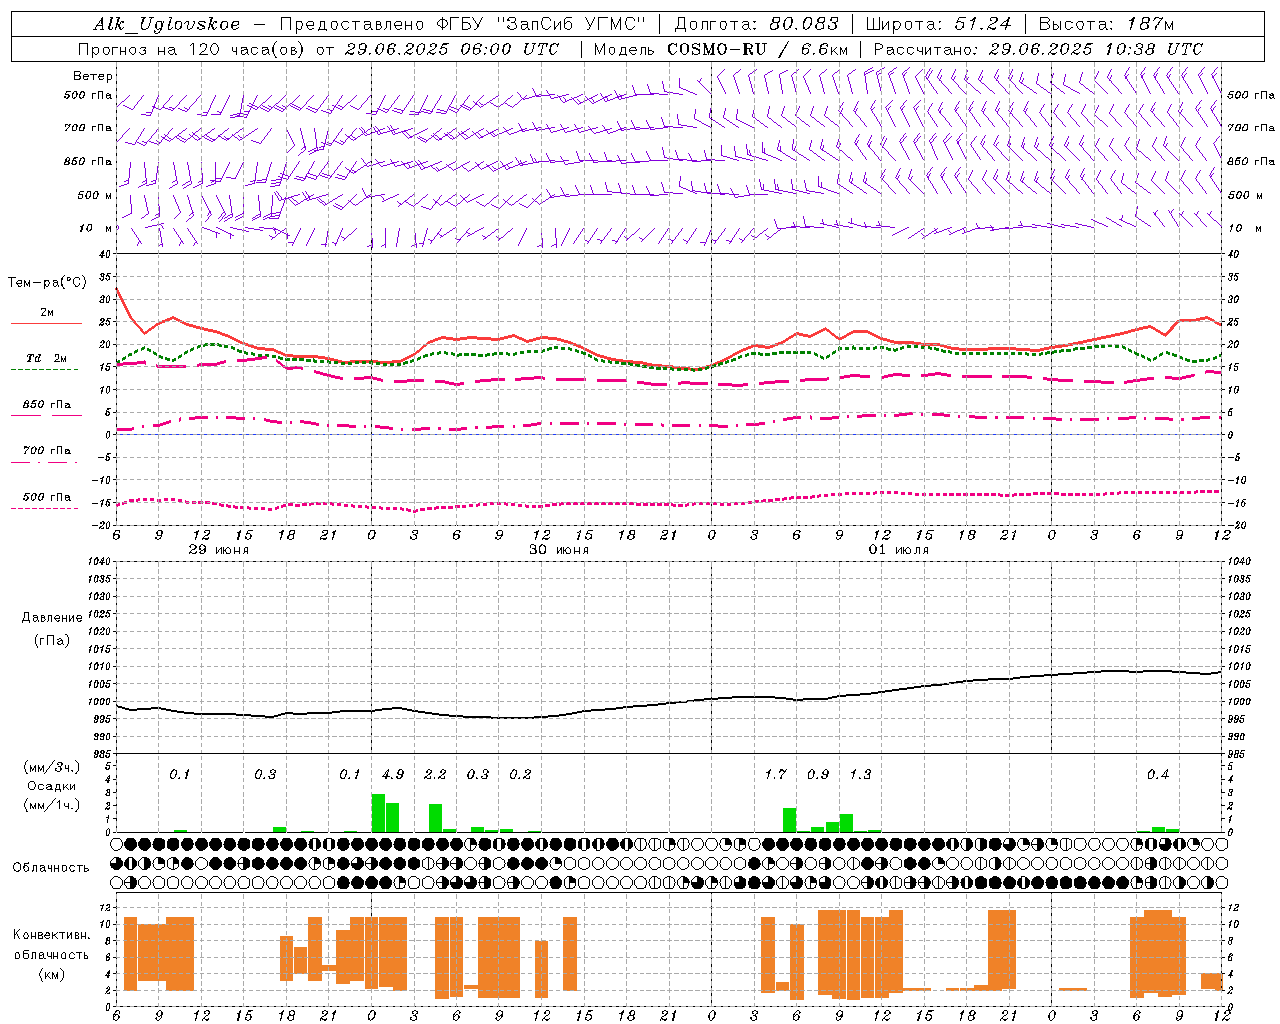Click the precipitation total "0.2"
Viewport: 1280px width, 1024px height.
[x=520, y=774]
